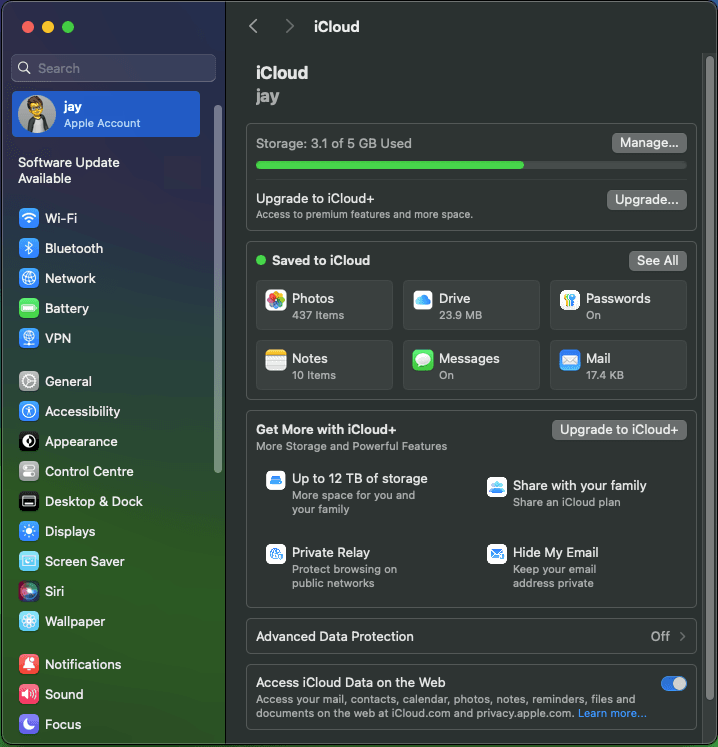Select the Wallpaper sidebar label
The width and height of the screenshot is (718, 747).
(x=75, y=621)
